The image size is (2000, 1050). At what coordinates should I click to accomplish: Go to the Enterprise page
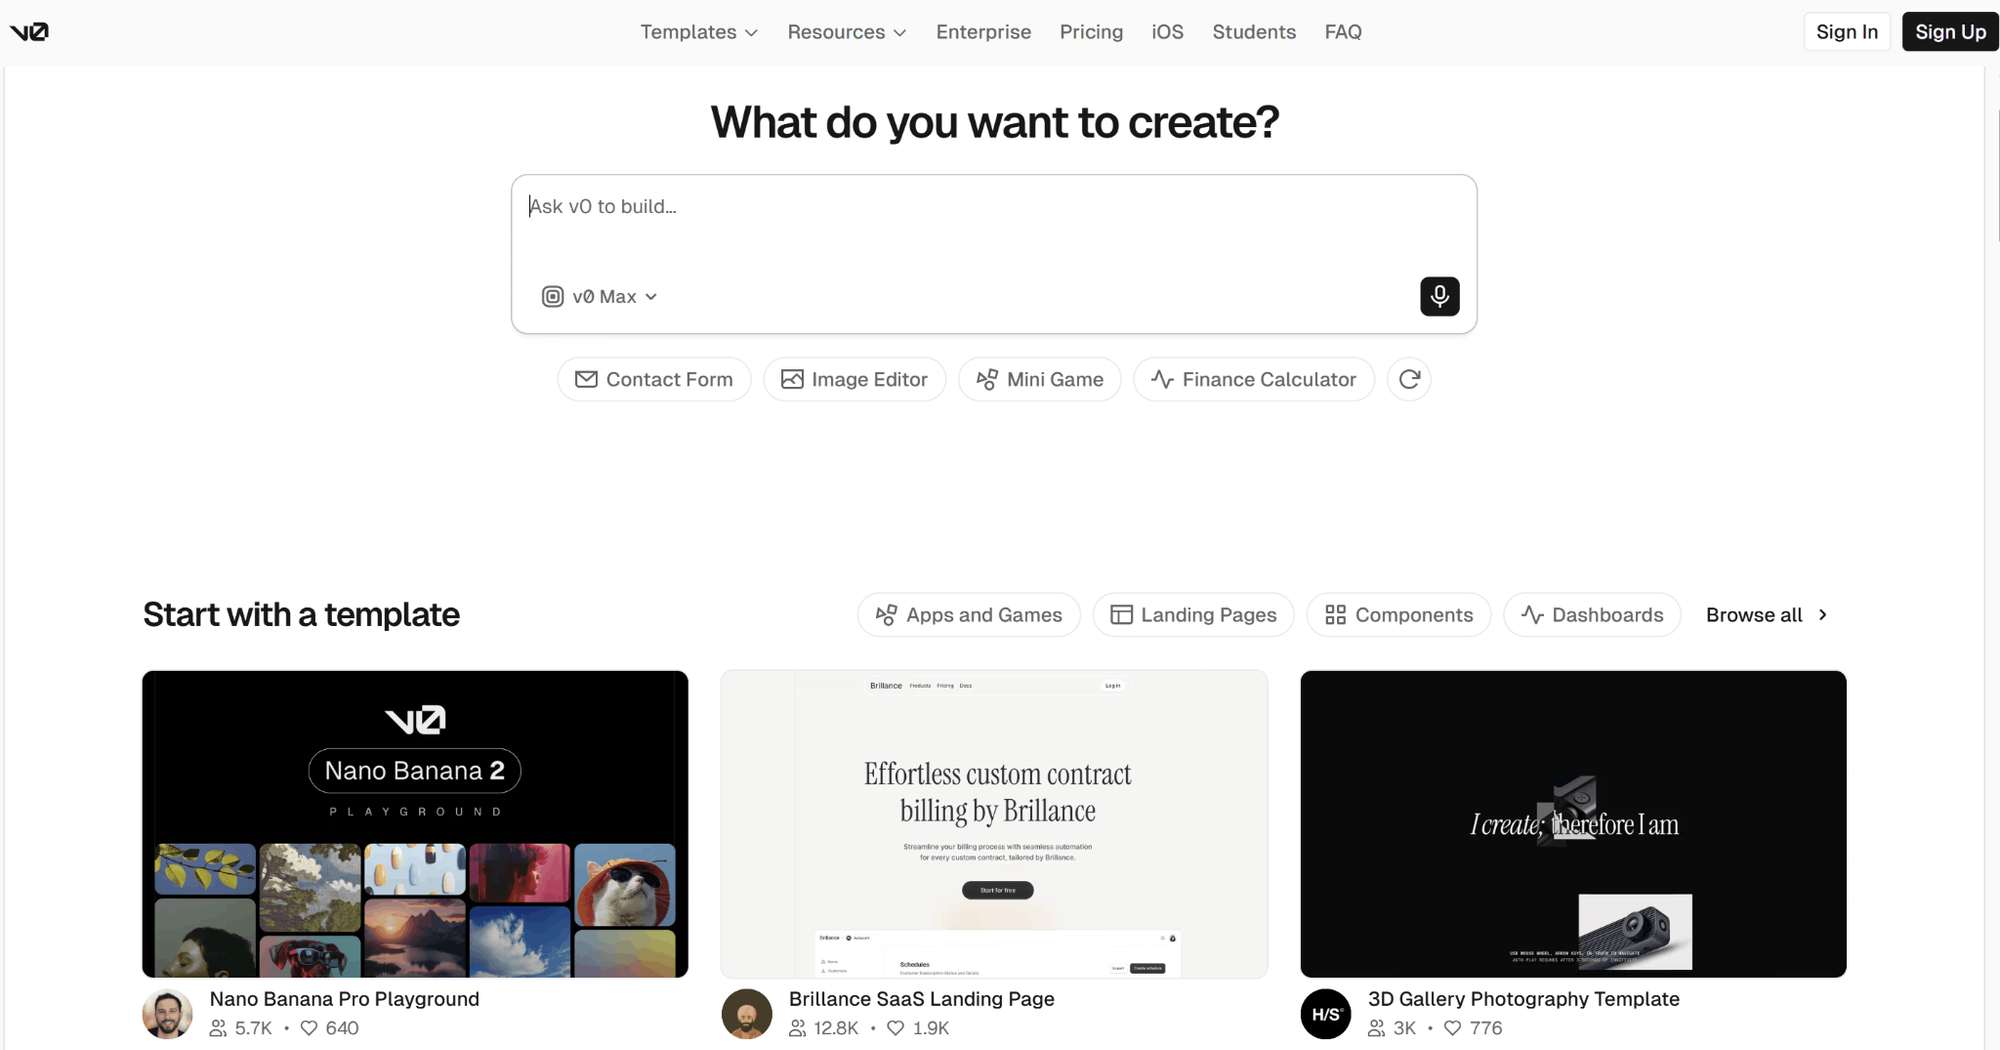coord(983,32)
